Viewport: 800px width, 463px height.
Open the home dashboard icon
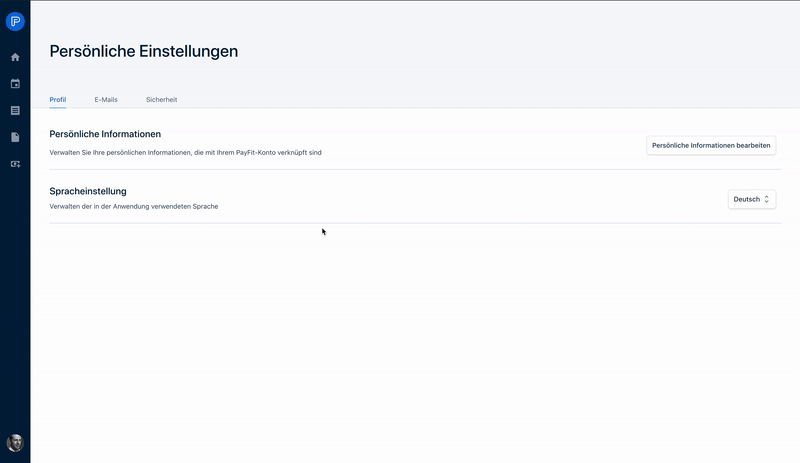point(15,57)
